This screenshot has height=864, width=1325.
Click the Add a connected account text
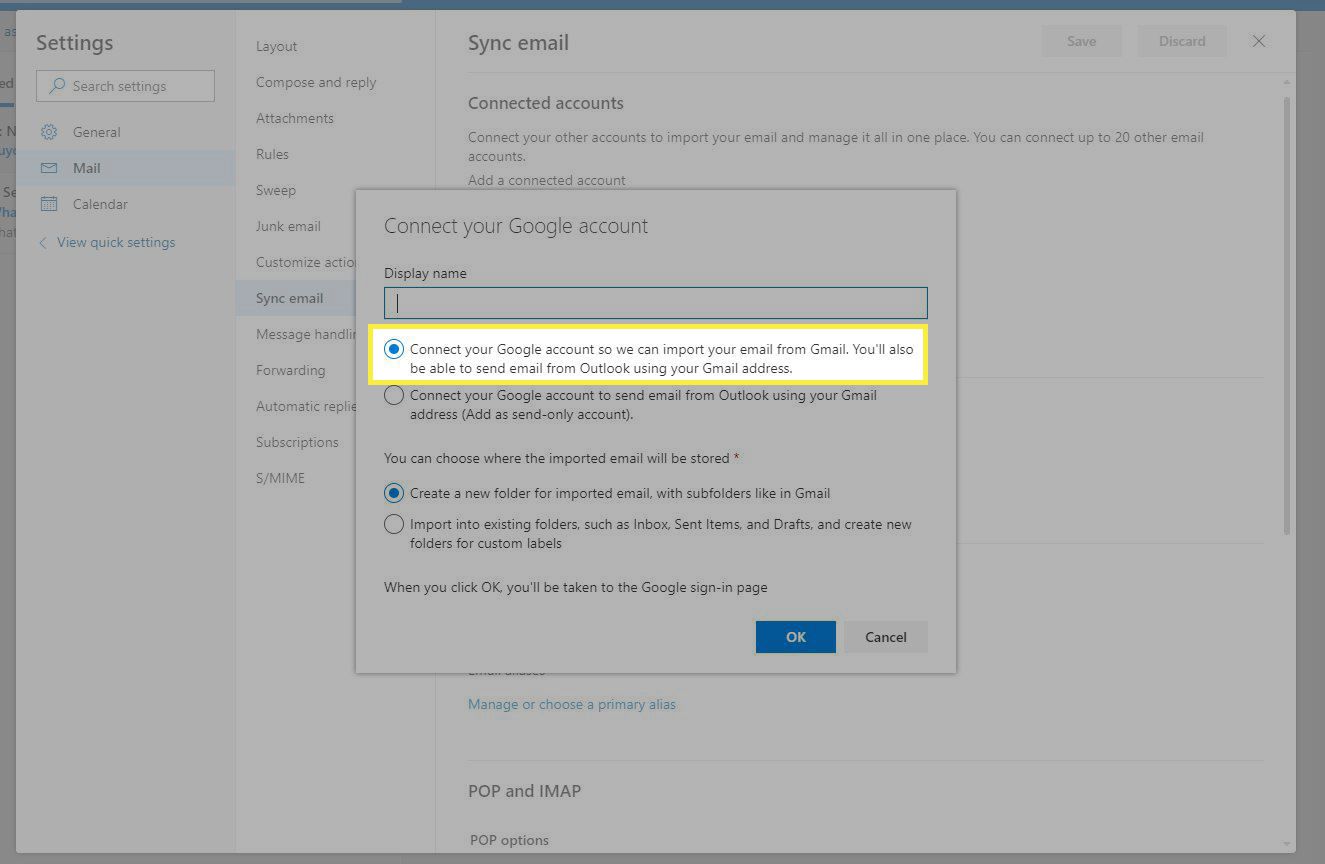(x=547, y=180)
